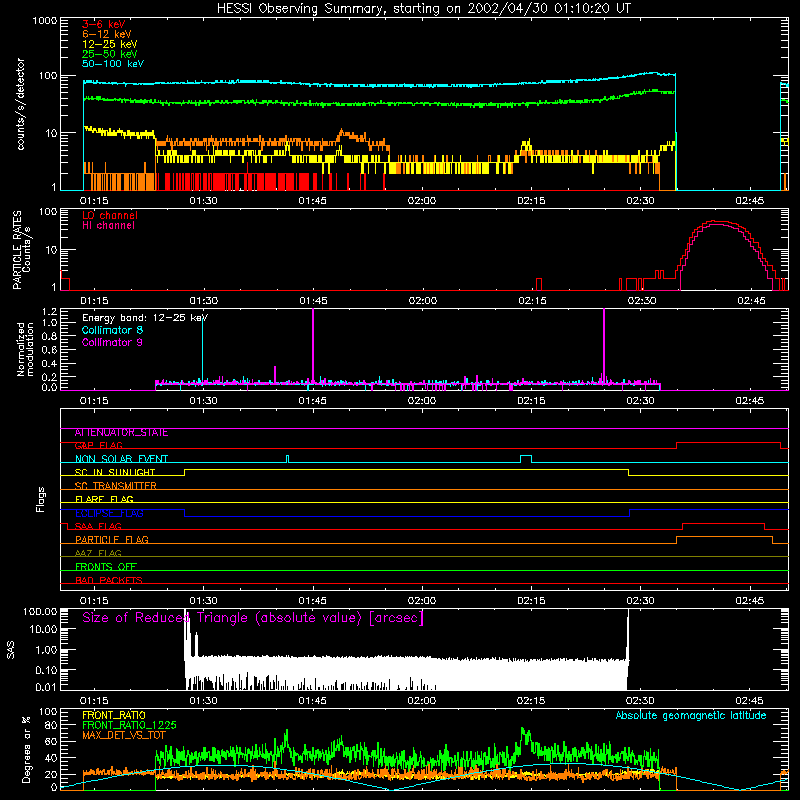Click the ECLIPSE_FLAG label
The image size is (800, 800).
coord(109,513)
